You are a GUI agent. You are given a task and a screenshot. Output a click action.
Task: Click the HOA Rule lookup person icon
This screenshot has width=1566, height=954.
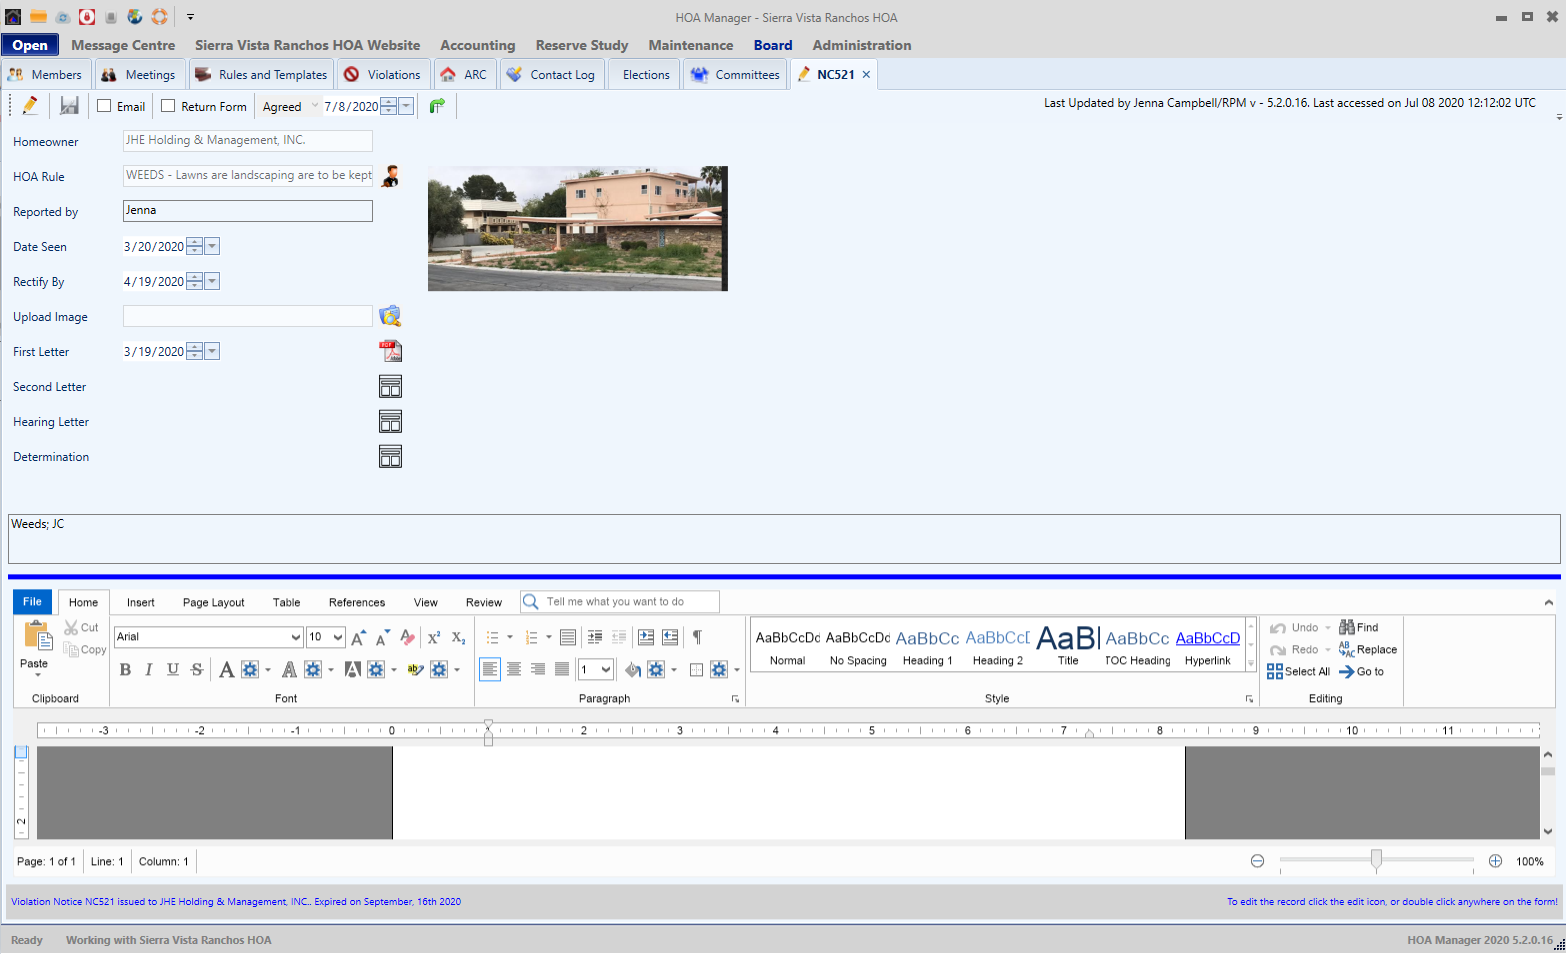391,176
